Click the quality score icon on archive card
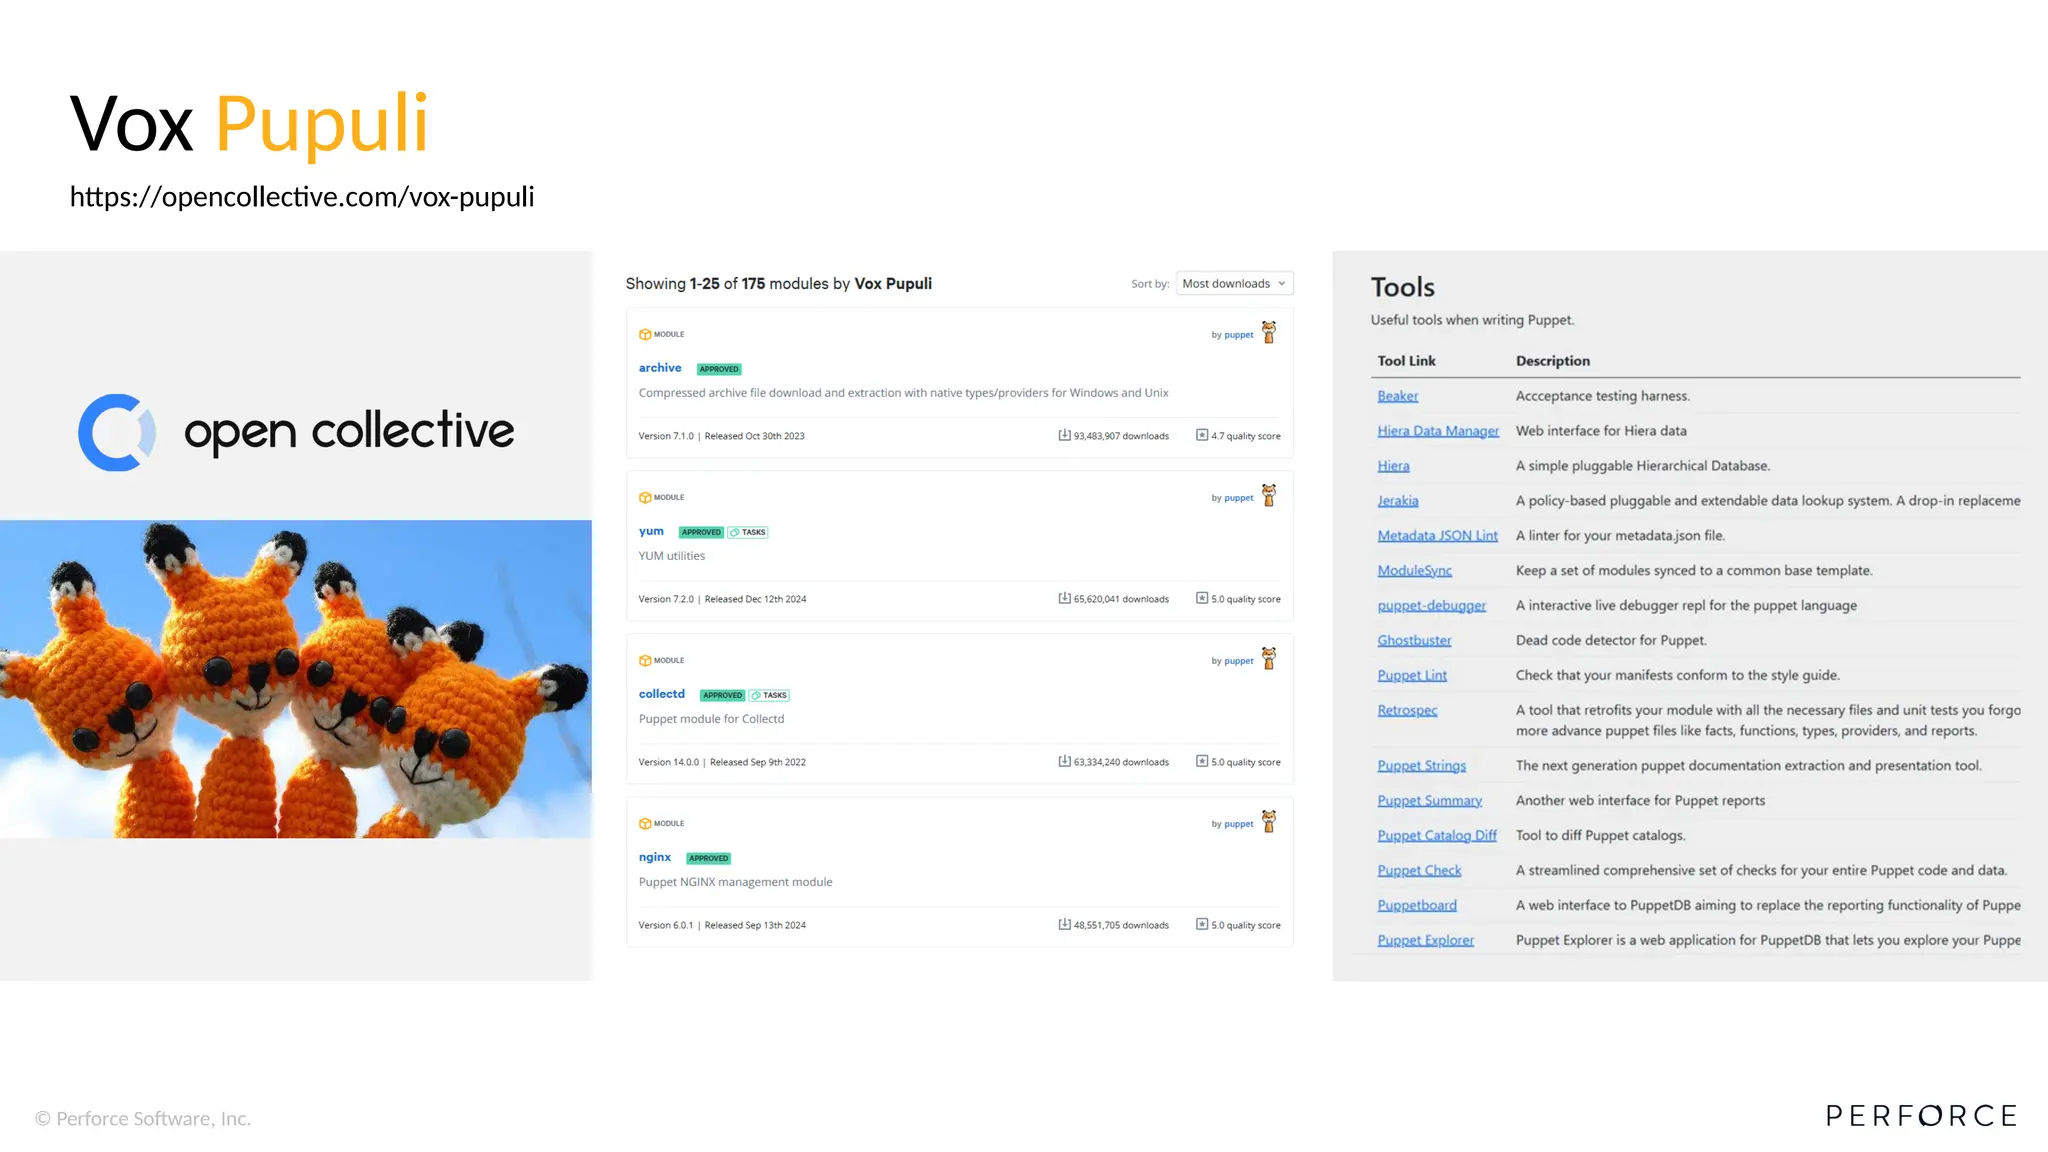Image resolution: width=2048 pixels, height=1152 pixels. point(1202,435)
